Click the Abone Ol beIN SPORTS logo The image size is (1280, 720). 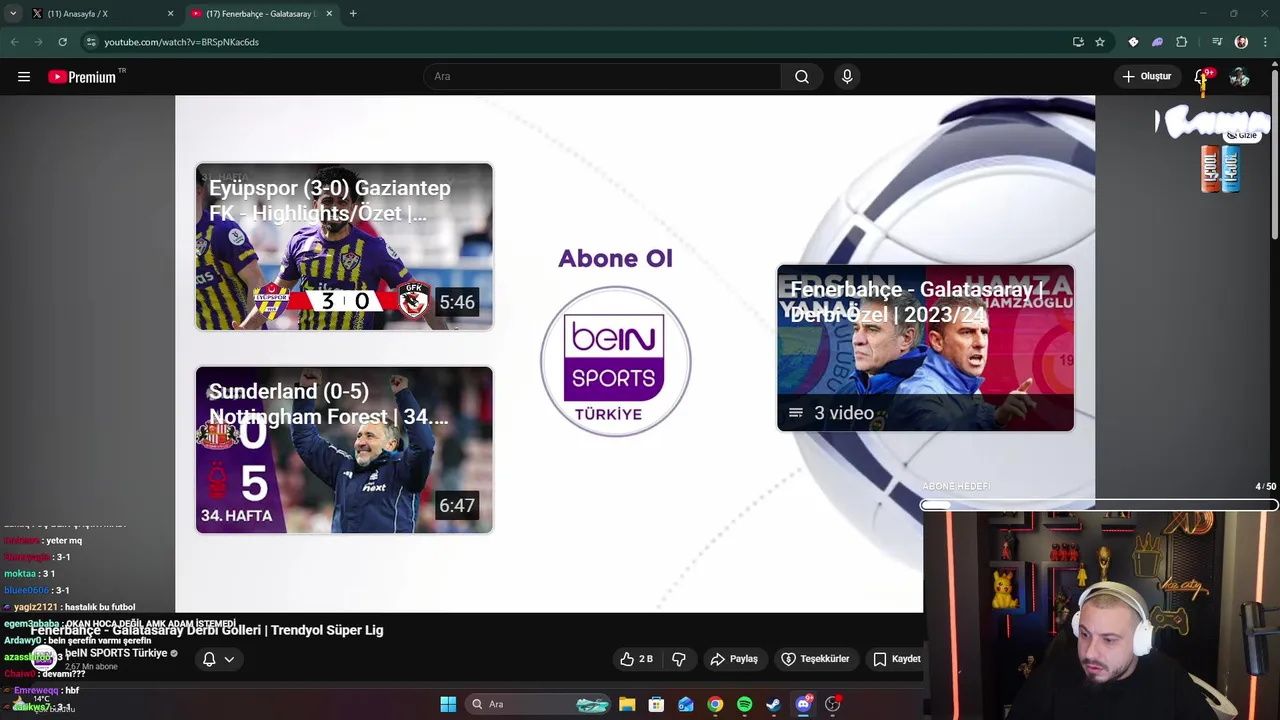point(615,361)
